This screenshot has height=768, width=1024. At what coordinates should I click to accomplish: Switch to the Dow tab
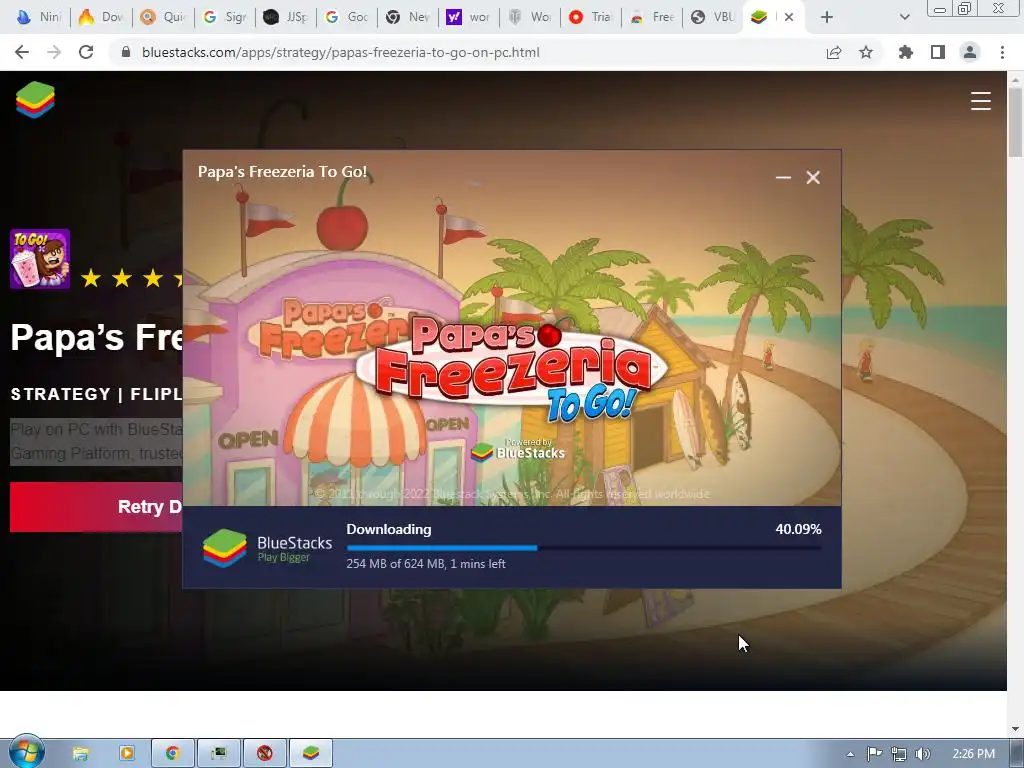click(101, 17)
